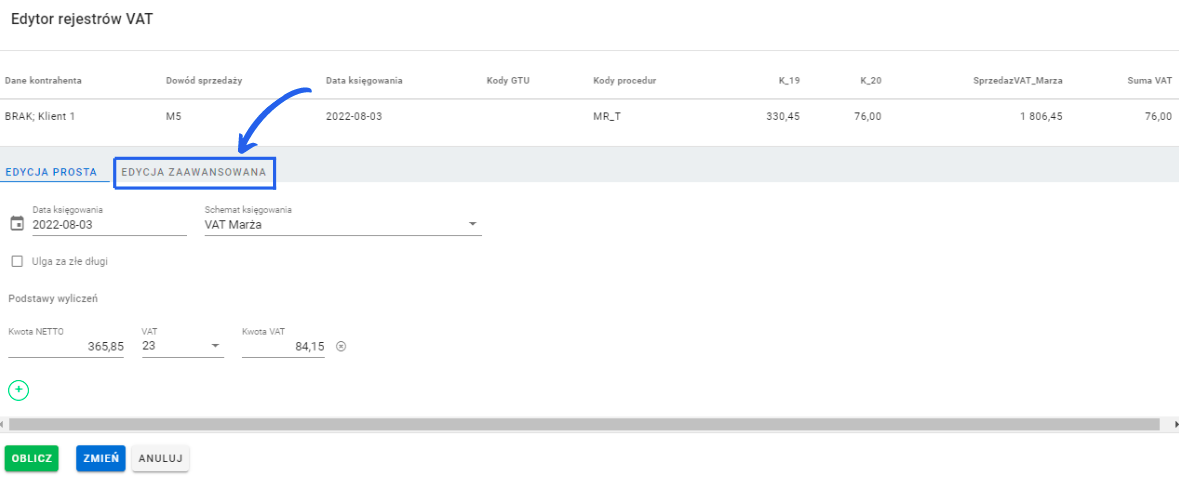Click the left arrow of the horizontal scrollbar
The height and width of the screenshot is (489, 1179).
point(4,424)
